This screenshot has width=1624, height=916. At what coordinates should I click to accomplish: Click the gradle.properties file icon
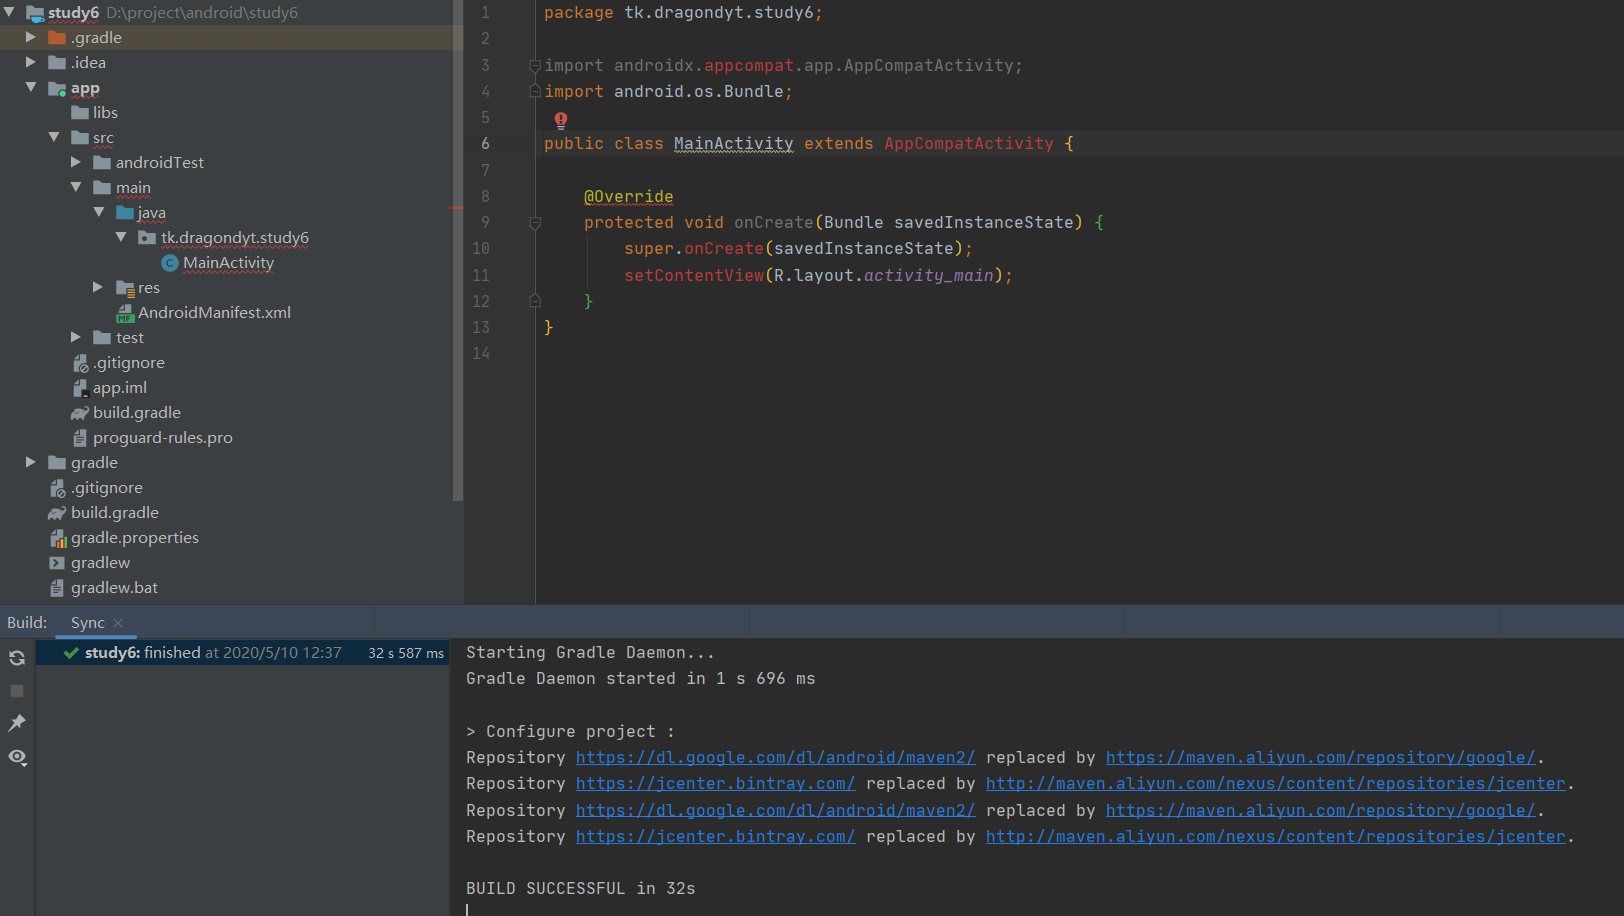[x=58, y=538]
